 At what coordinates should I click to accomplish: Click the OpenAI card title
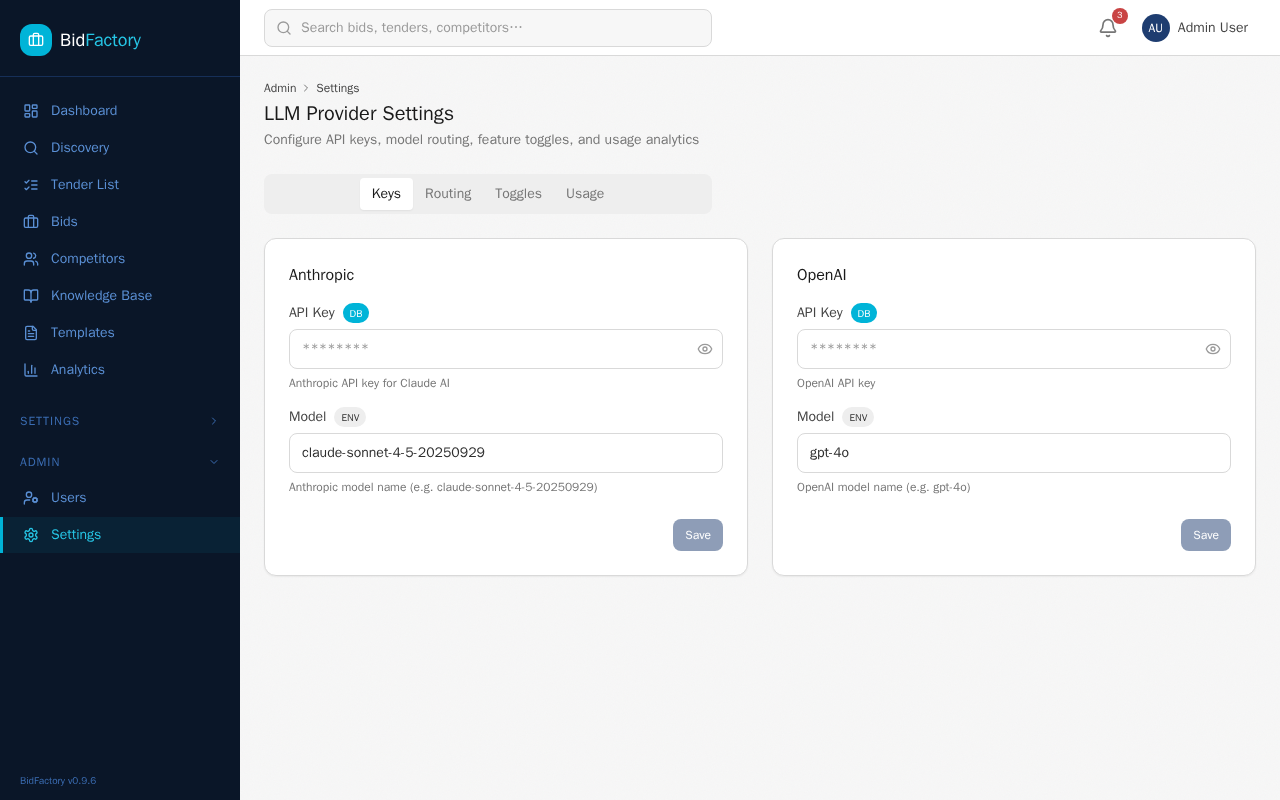(x=822, y=275)
